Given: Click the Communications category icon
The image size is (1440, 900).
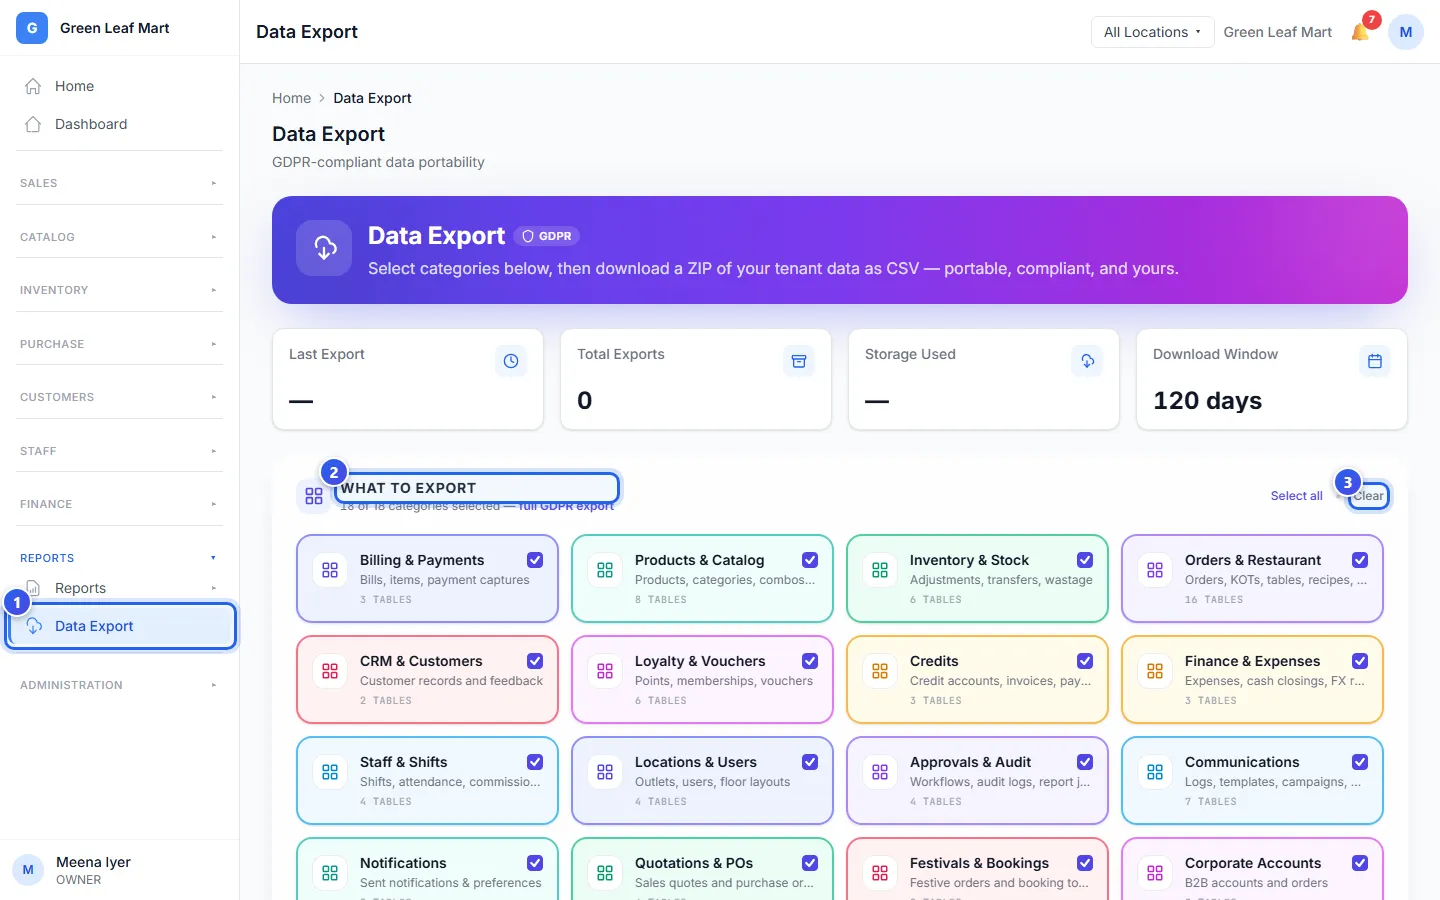Looking at the screenshot, I should tap(1155, 772).
